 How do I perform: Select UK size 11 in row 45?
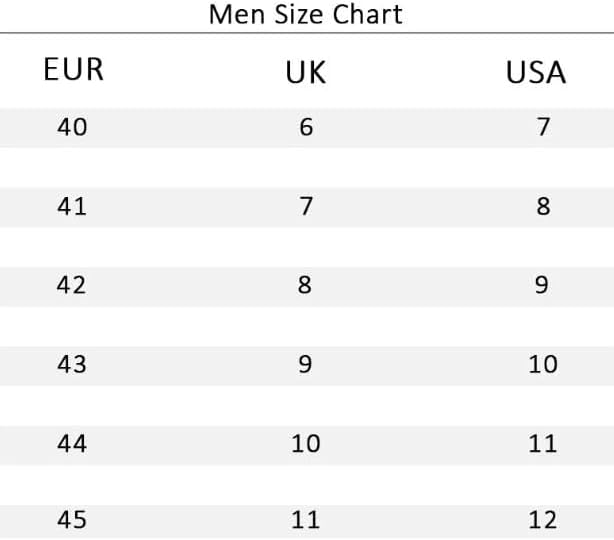[305, 520]
